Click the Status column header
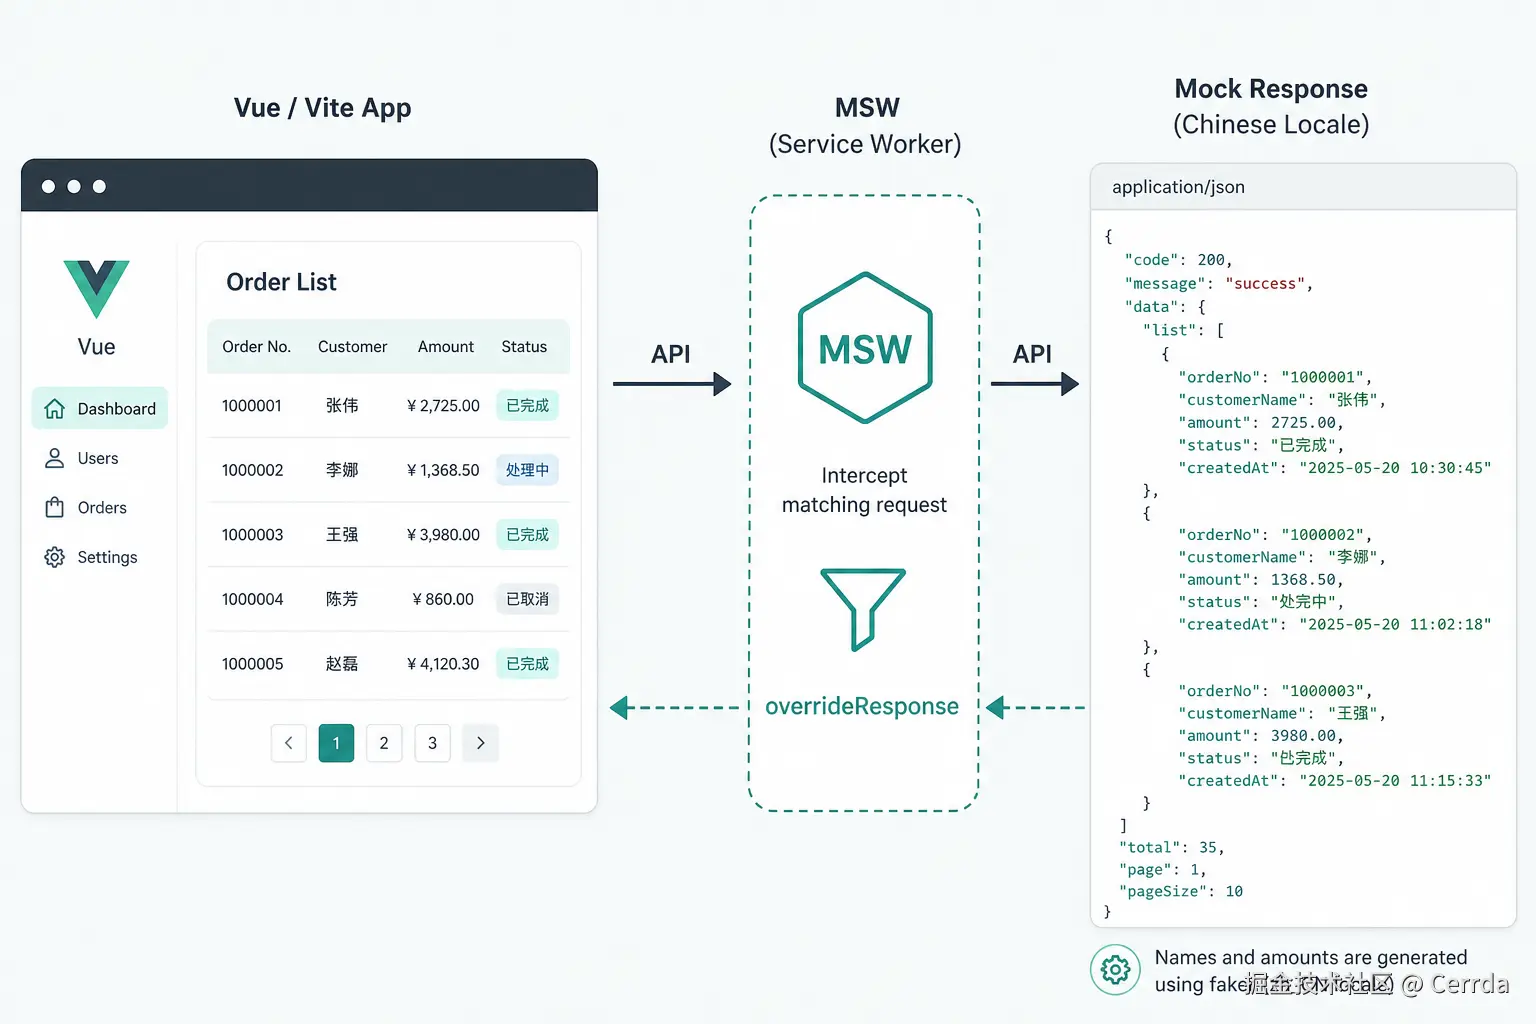Screen dimensions: 1536x1024 click(x=524, y=347)
